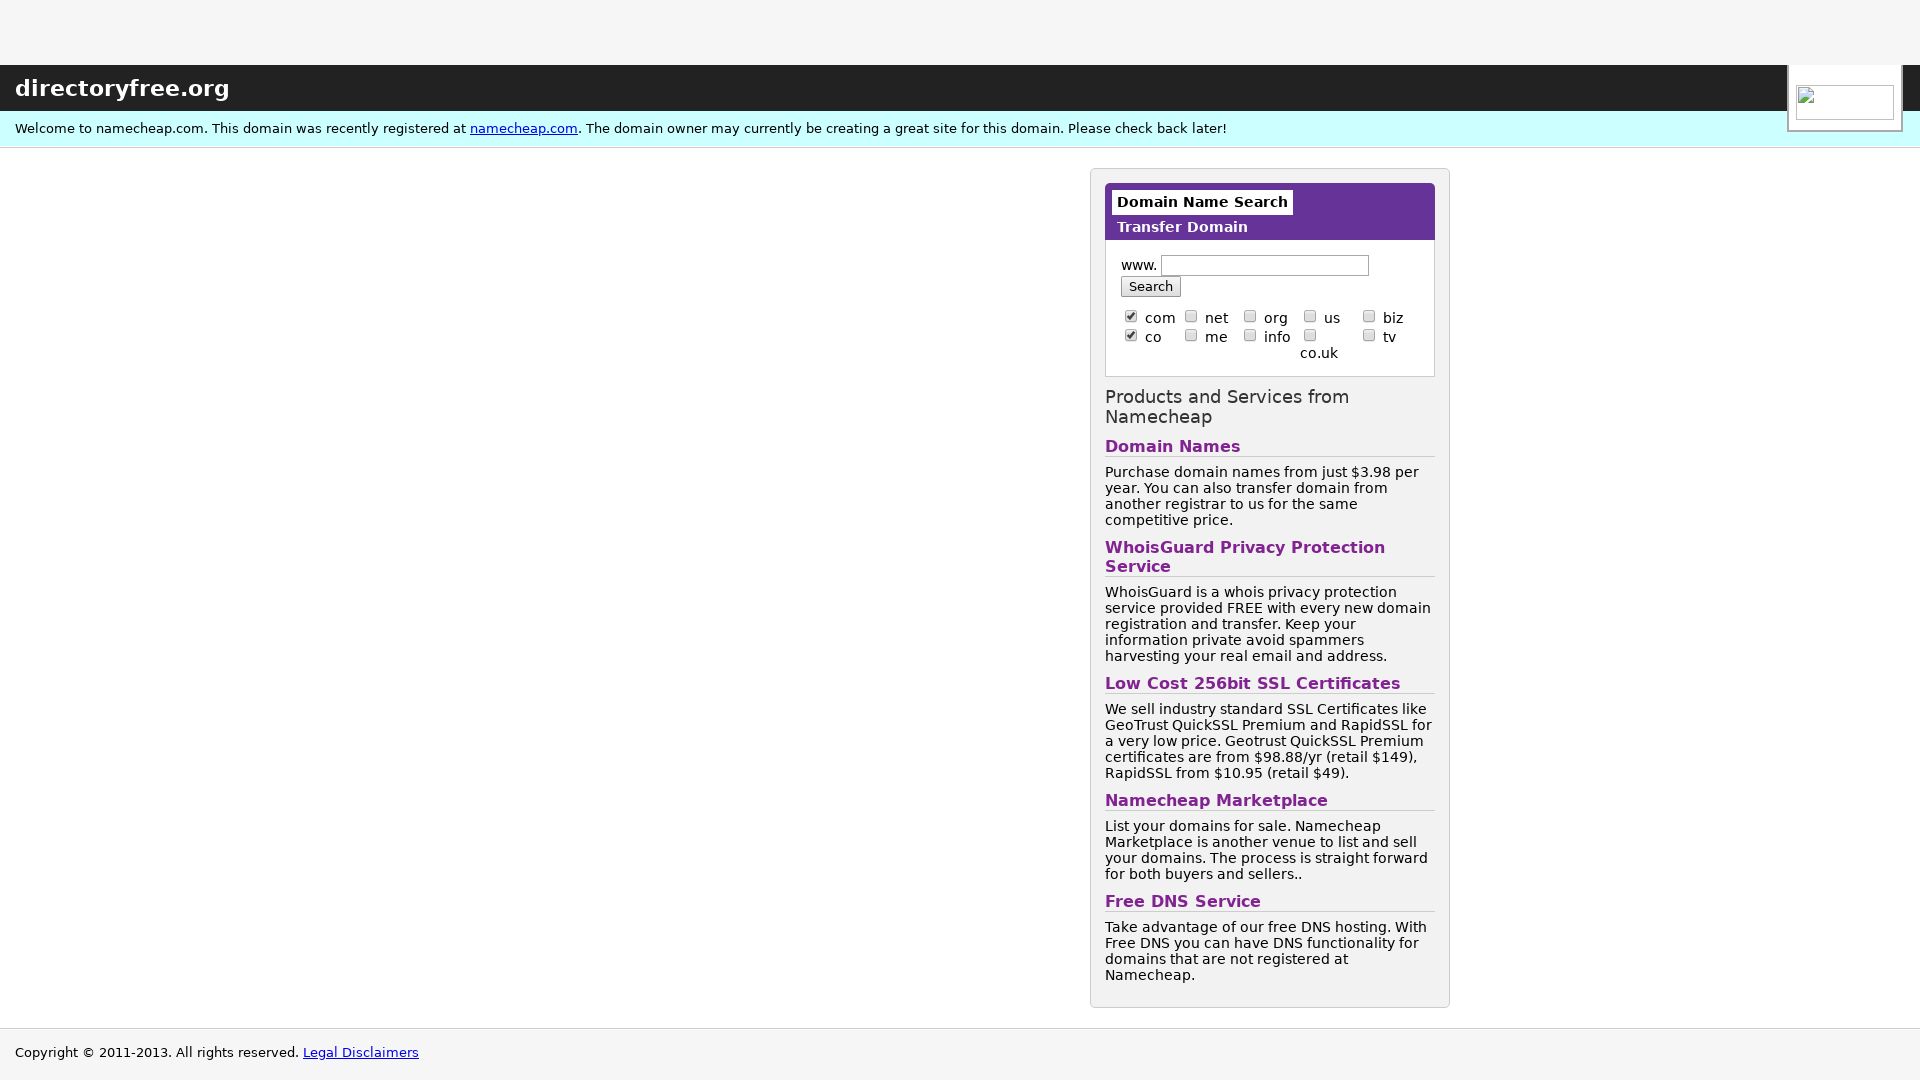
Task: Open the Transfer Domain tab
Action: [x=1181, y=227]
